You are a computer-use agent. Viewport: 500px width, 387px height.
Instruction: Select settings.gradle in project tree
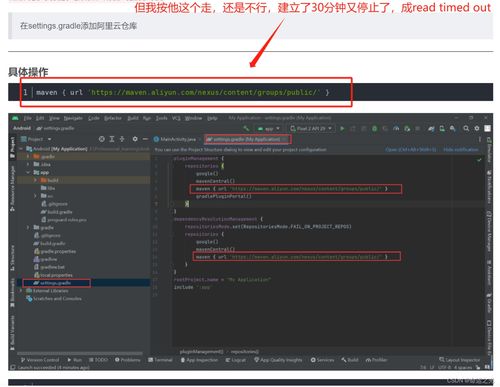pyautogui.click(x=56, y=283)
